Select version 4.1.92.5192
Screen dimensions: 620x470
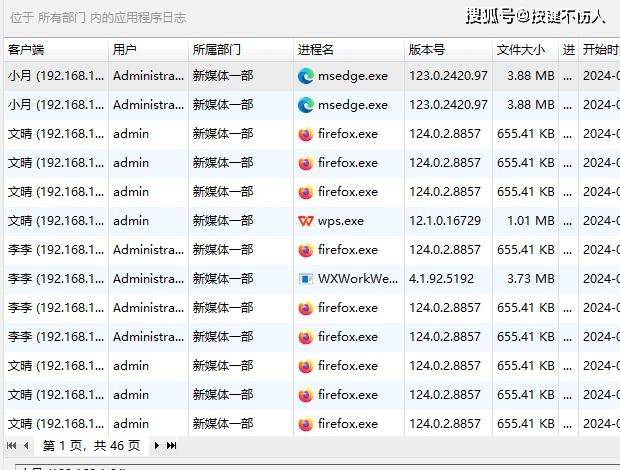point(441,279)
